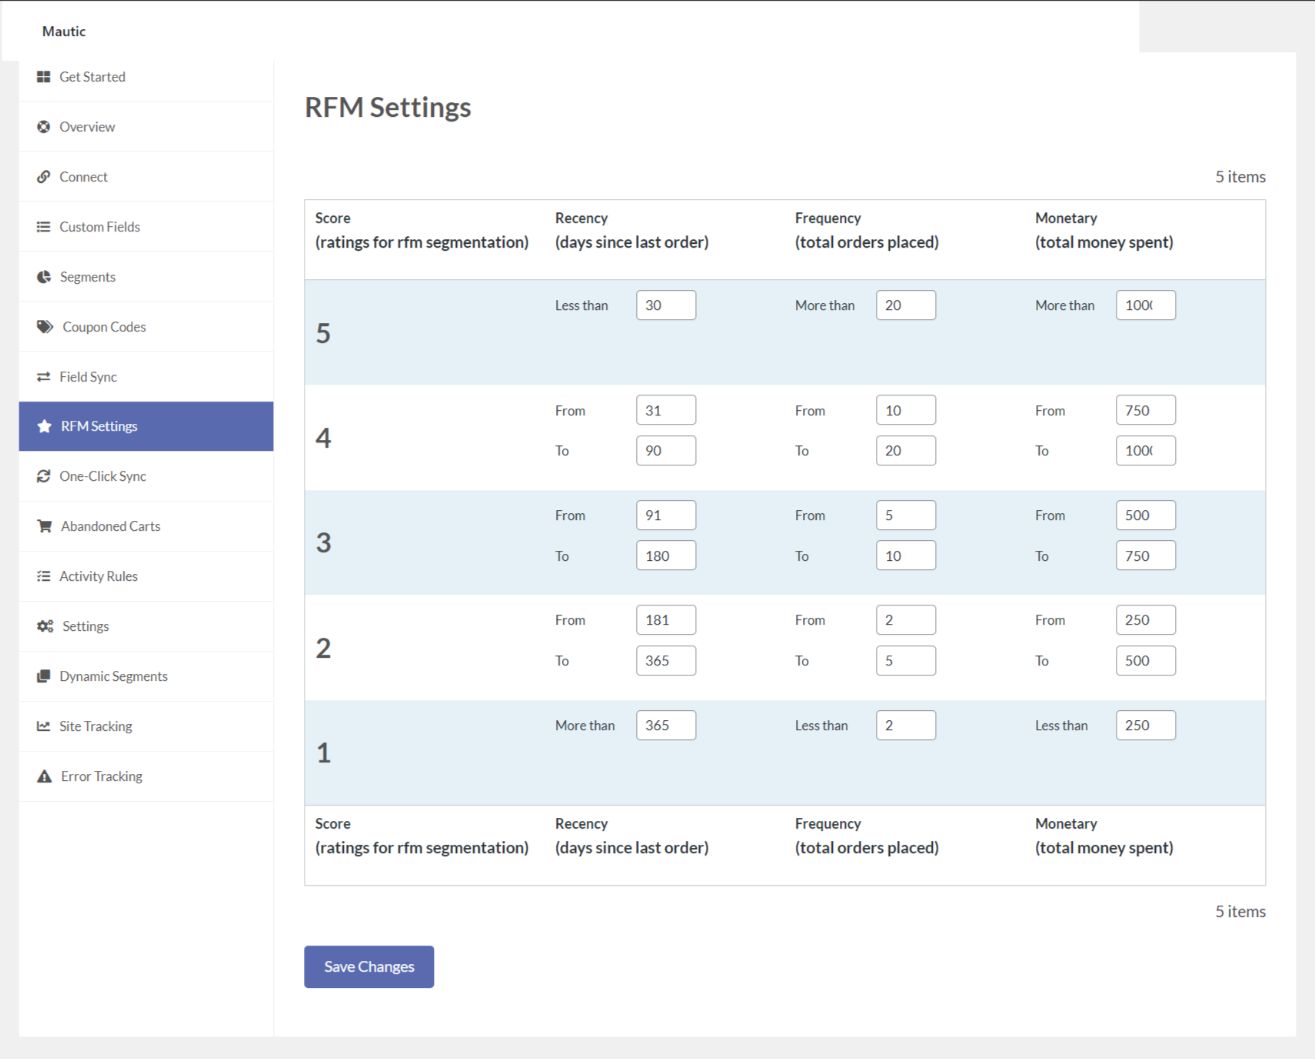Open the Get Started menu item
The width and height of the screenshot is (1315, 1059).
[146, 77]
